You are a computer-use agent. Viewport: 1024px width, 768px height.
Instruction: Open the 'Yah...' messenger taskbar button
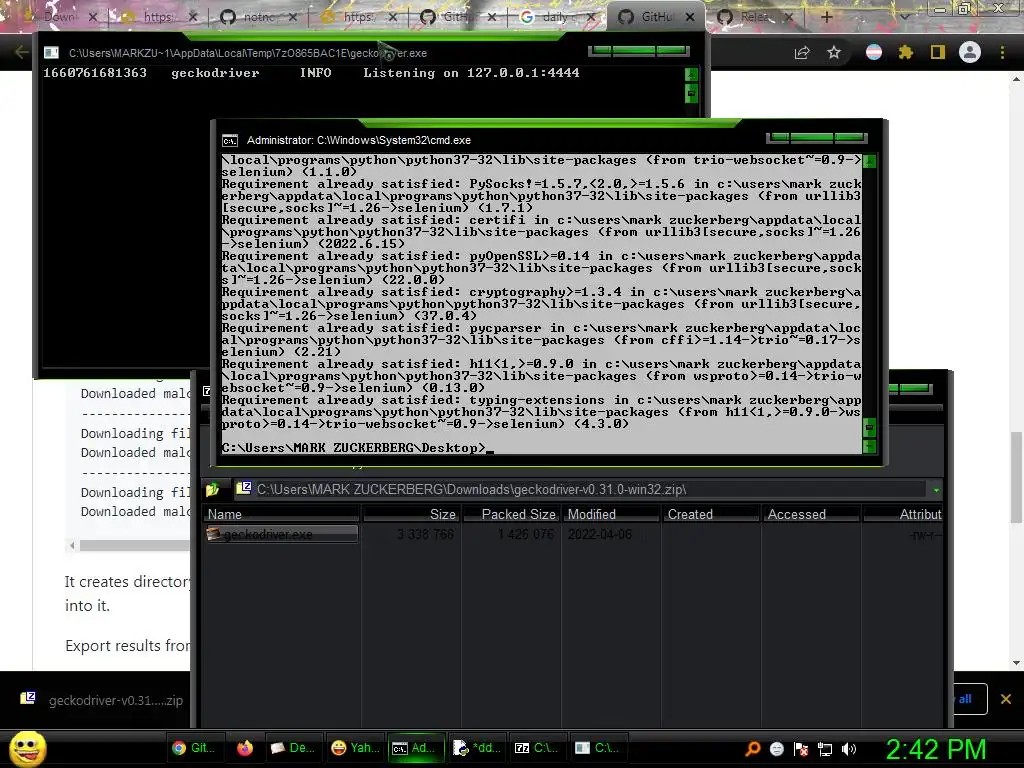tap(355, 748)
